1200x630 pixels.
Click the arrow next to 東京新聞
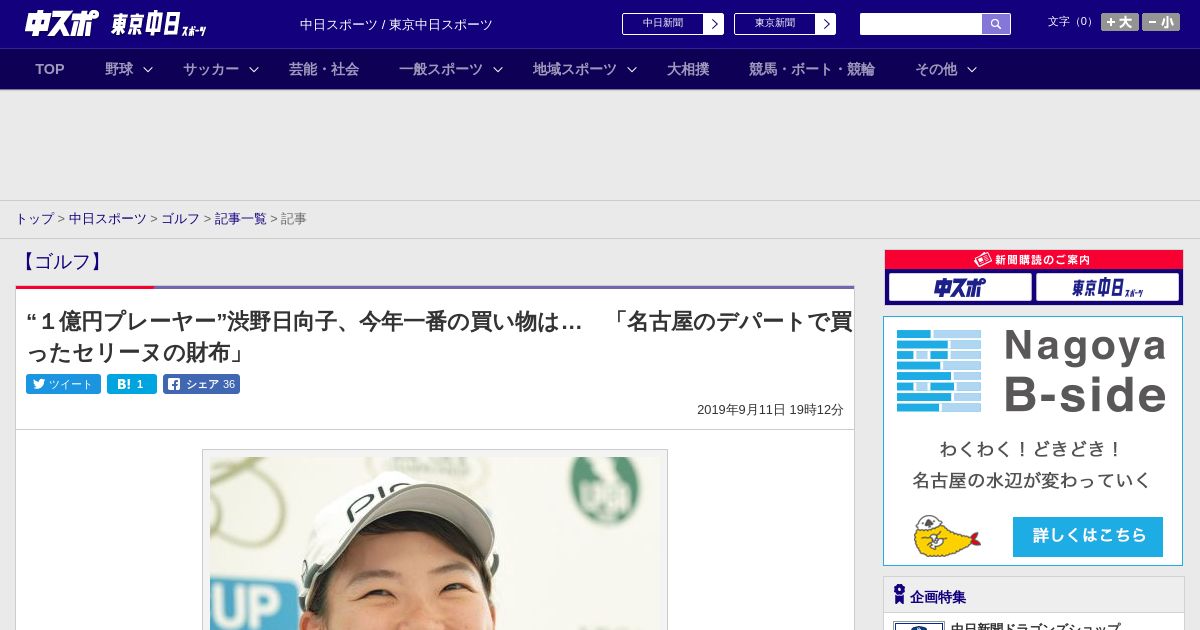[x=825, y=24]
